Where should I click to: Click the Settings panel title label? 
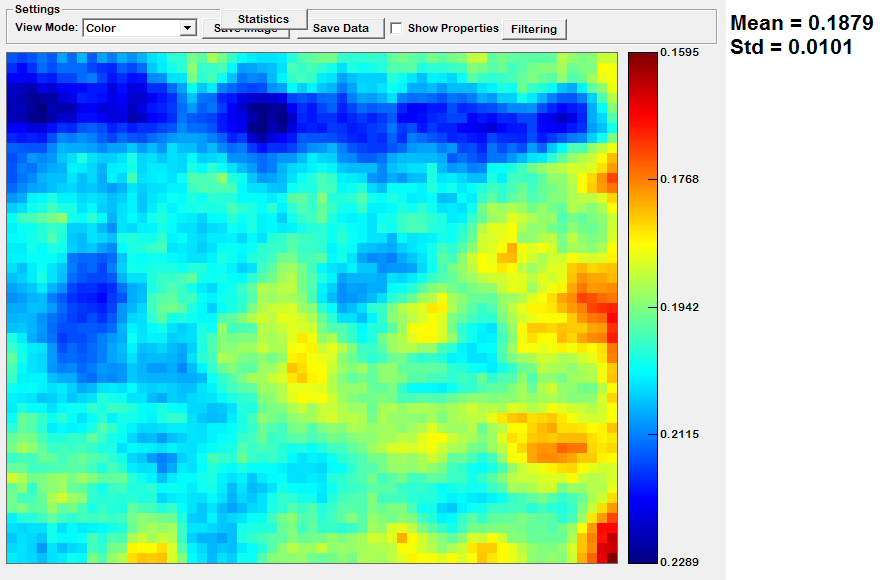[37, 9]
